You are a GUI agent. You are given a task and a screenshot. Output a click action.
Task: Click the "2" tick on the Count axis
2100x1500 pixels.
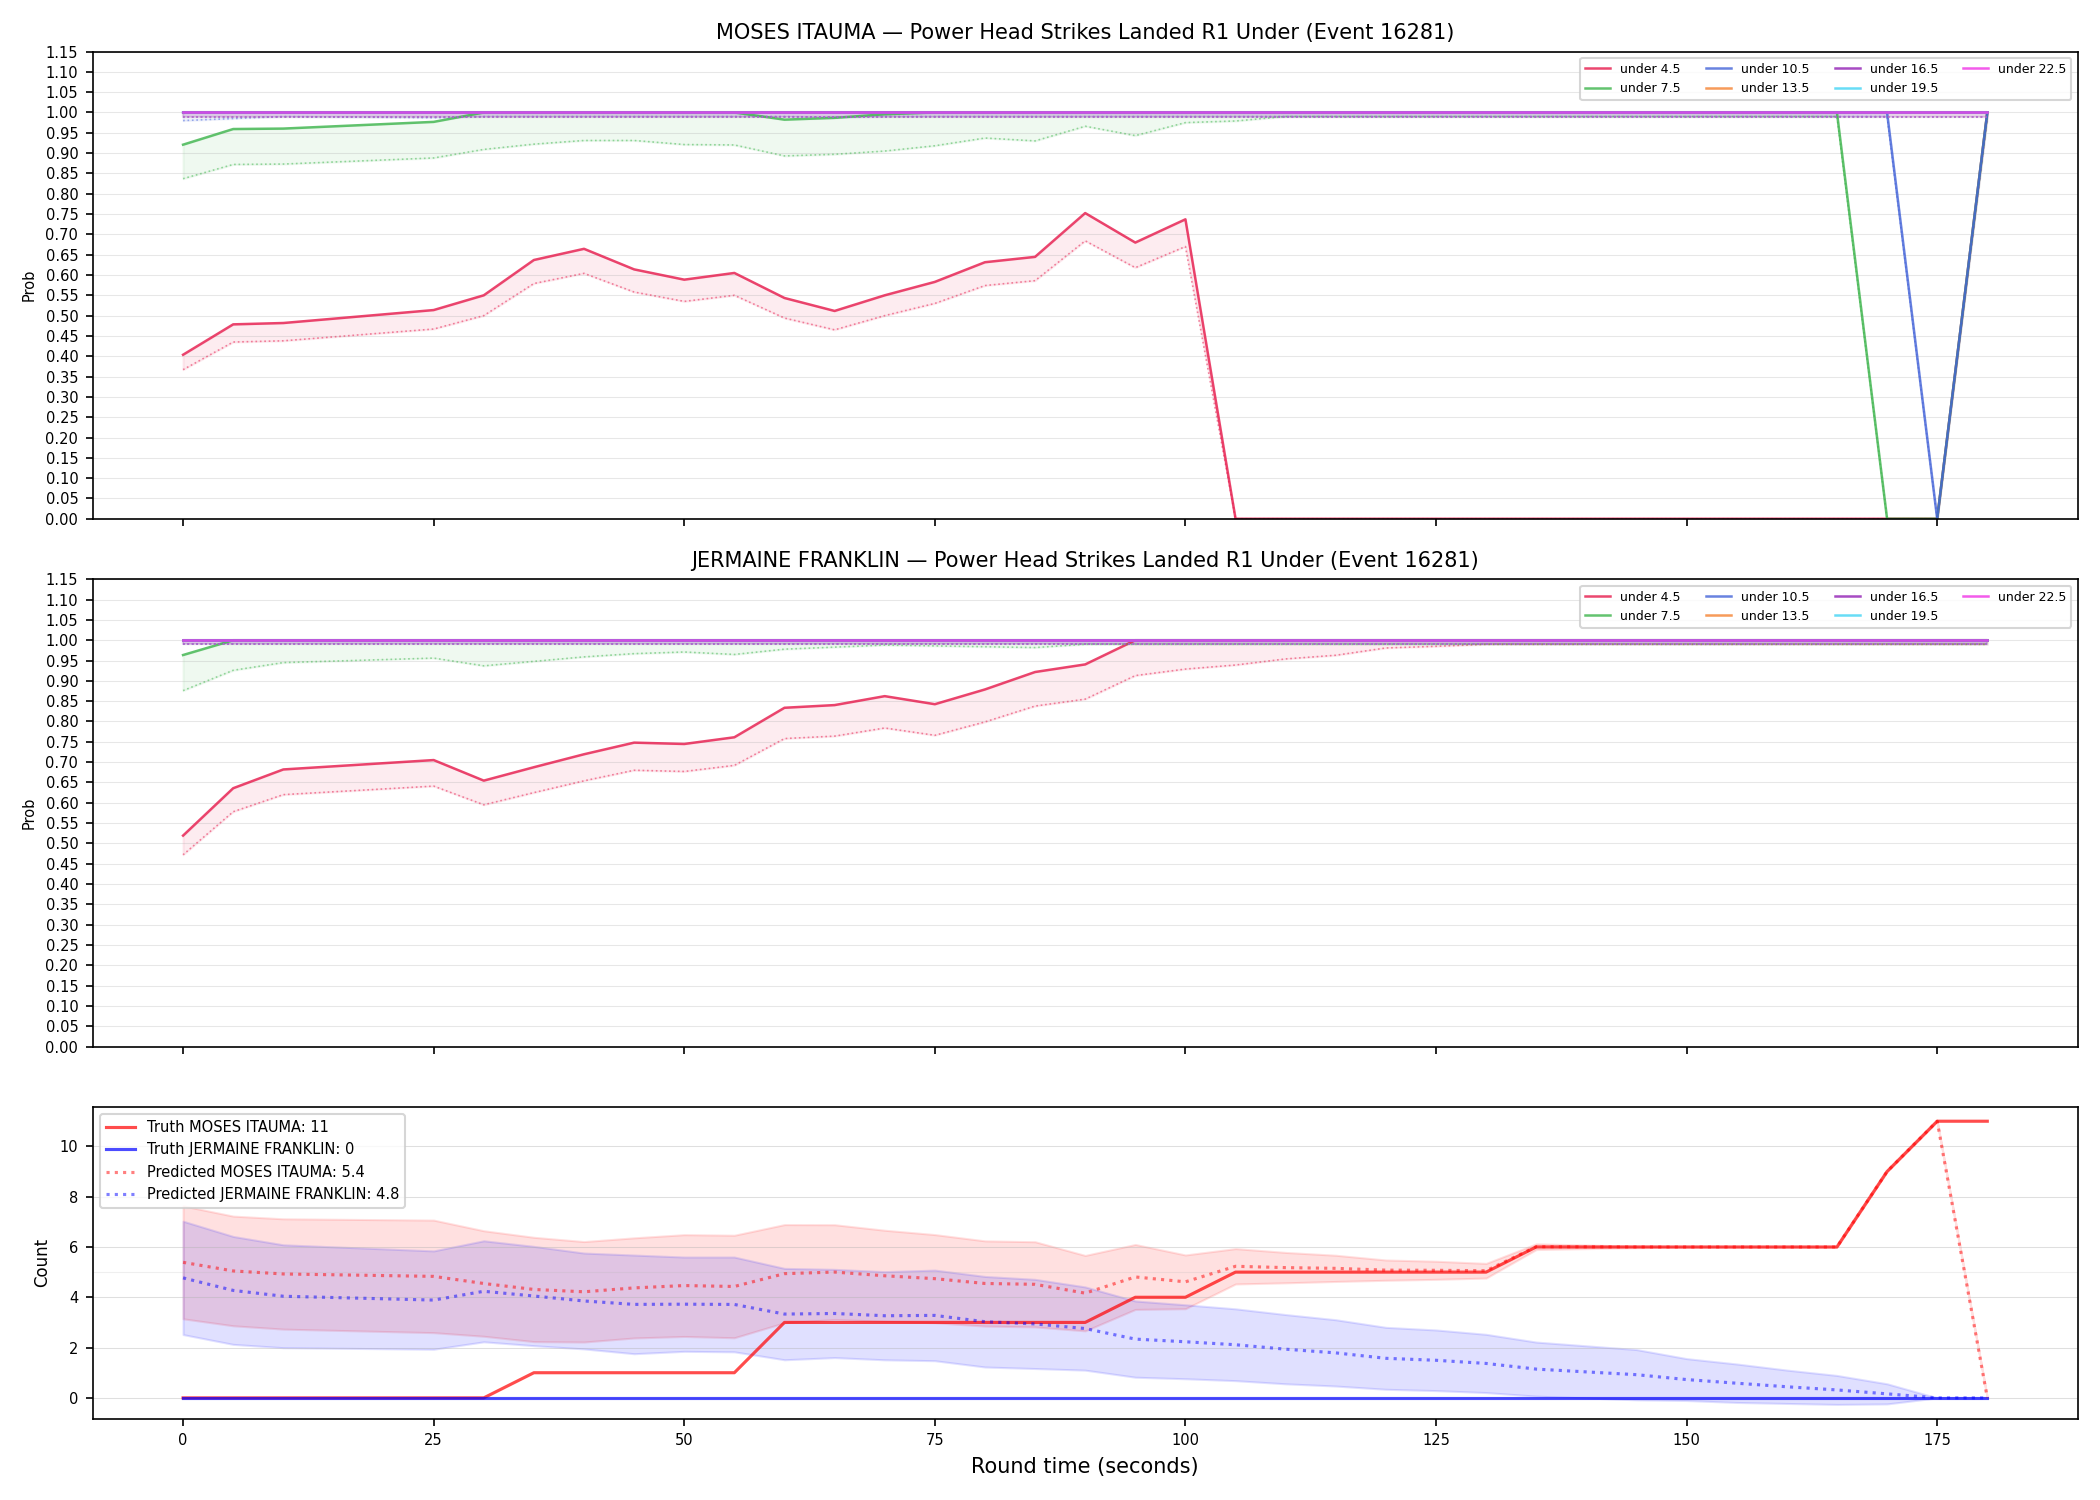[73, 1348]
